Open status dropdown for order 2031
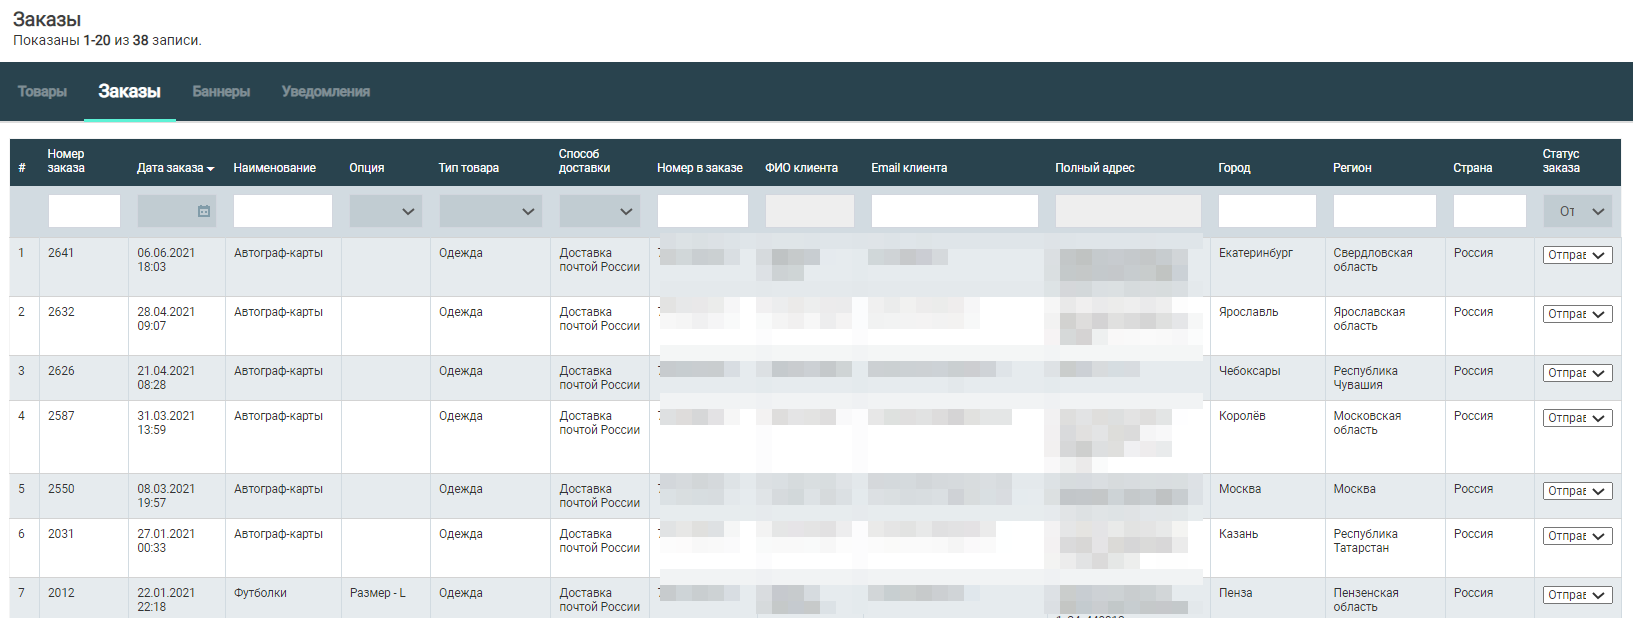This screenshot has width=1633, height=618. coord(1577,536)
